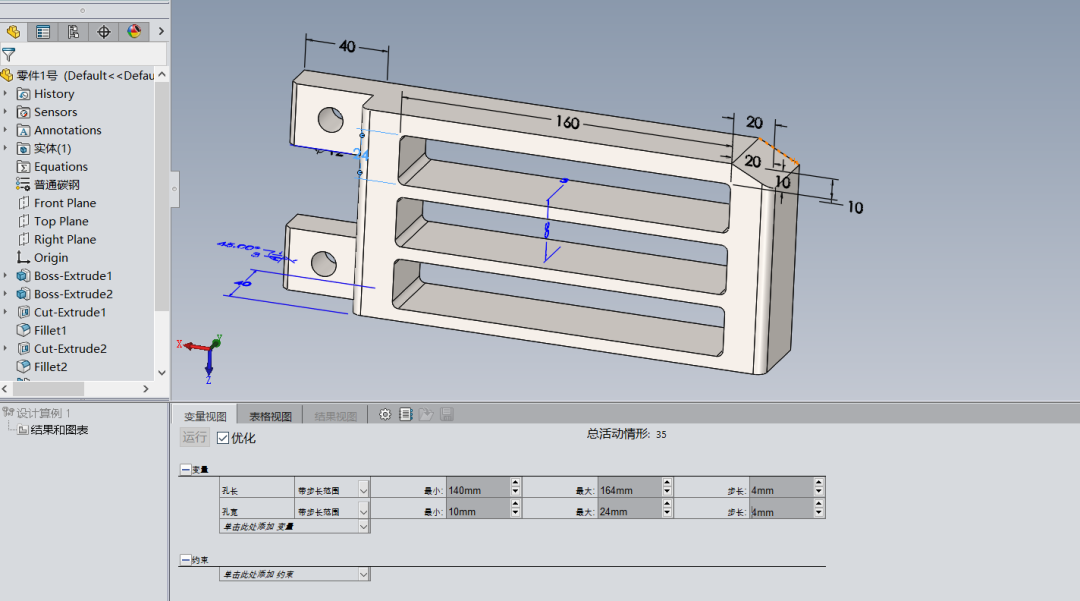
Task: Switch to the 结果视图 results view tab
Action: 335,416
